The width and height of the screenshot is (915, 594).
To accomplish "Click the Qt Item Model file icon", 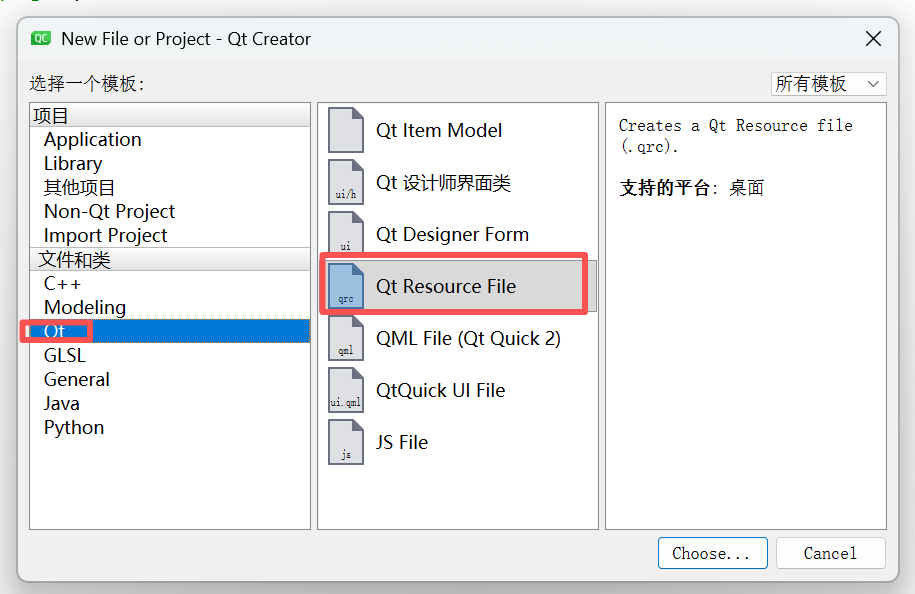I will [x=345, y=130].
